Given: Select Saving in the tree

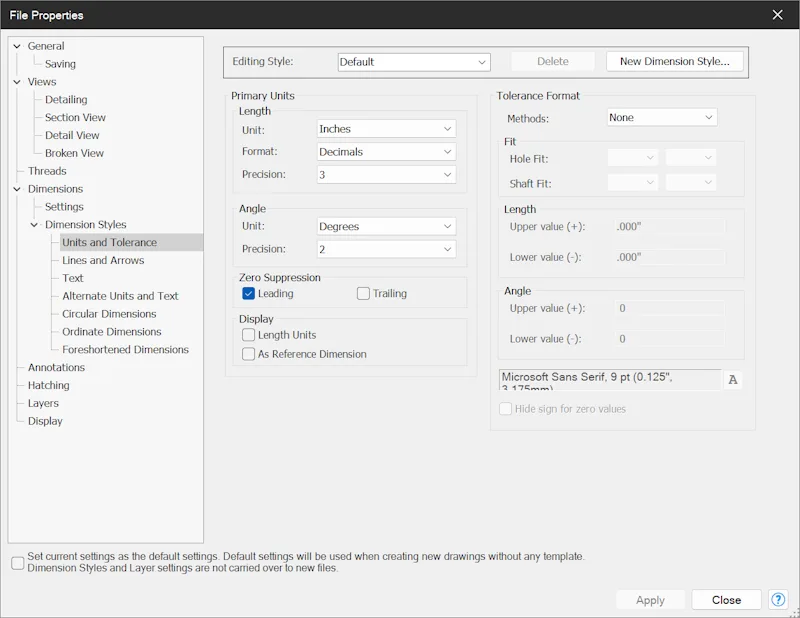Looking at the screenshot, I should (60, 64).
